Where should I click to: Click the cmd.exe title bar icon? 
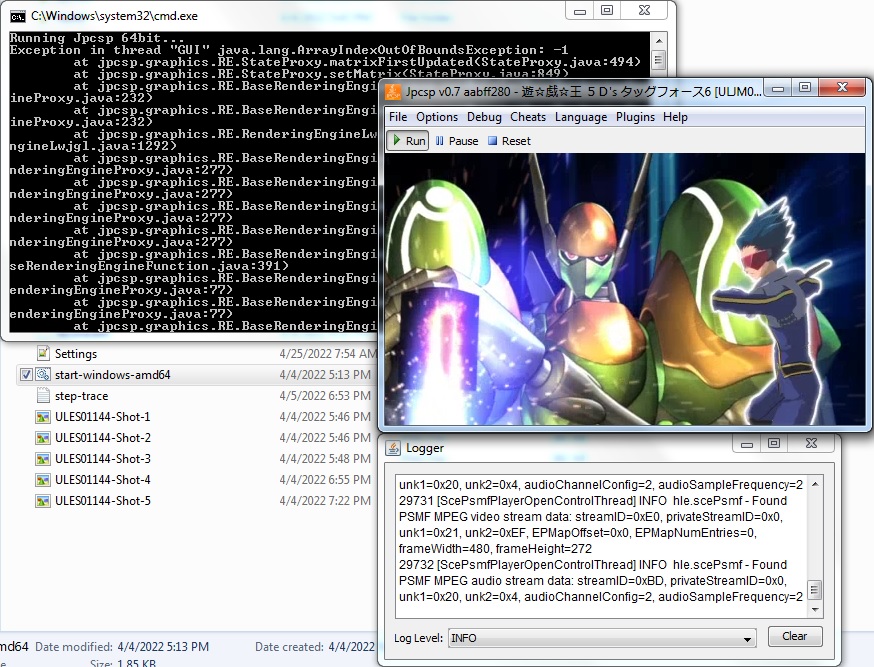[x=17, y=16]
